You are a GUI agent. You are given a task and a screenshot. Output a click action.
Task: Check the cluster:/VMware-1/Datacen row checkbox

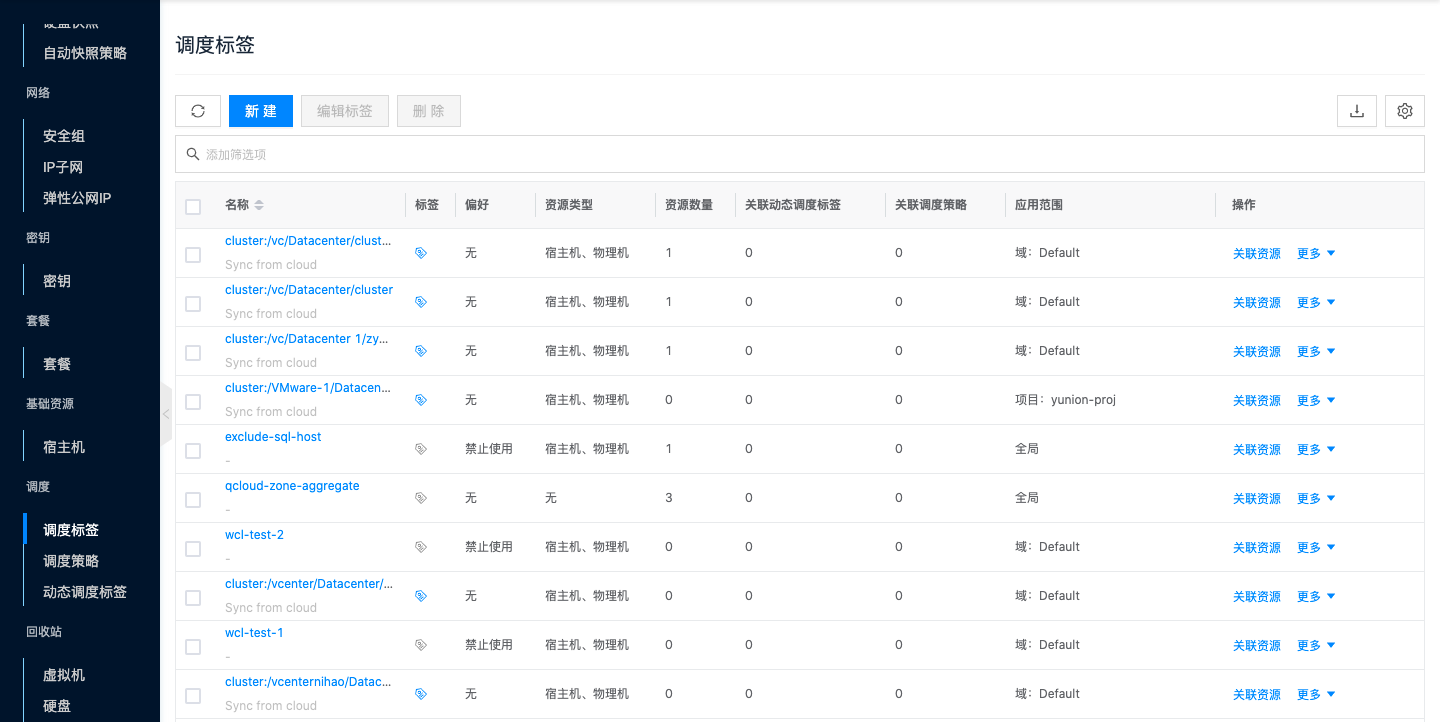click(193, 402)
